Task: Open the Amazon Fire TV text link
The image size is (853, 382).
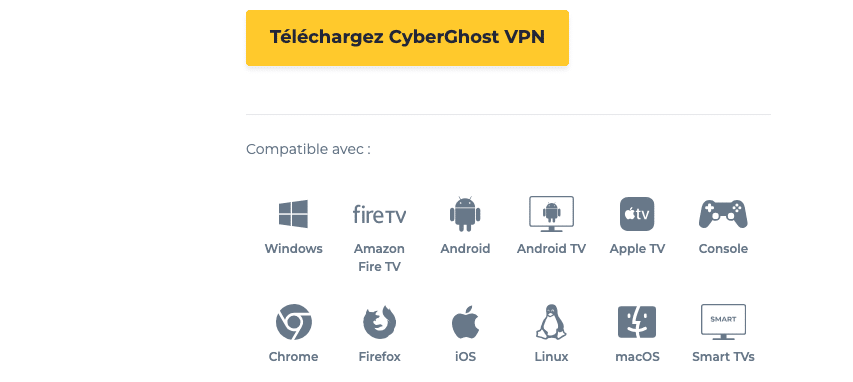Action: pos(379,258)
